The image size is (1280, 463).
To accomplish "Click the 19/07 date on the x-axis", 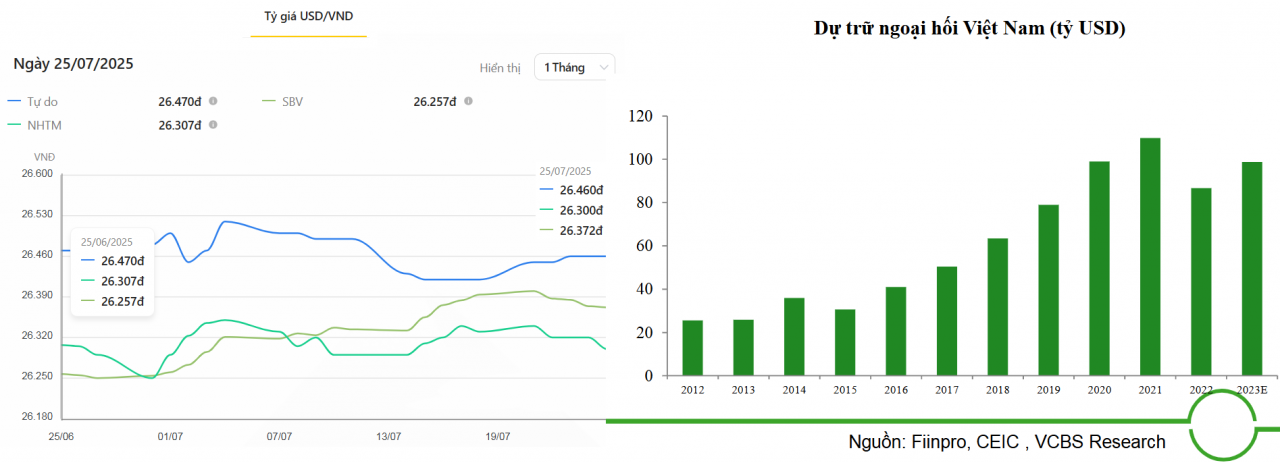I will [497, 436].
